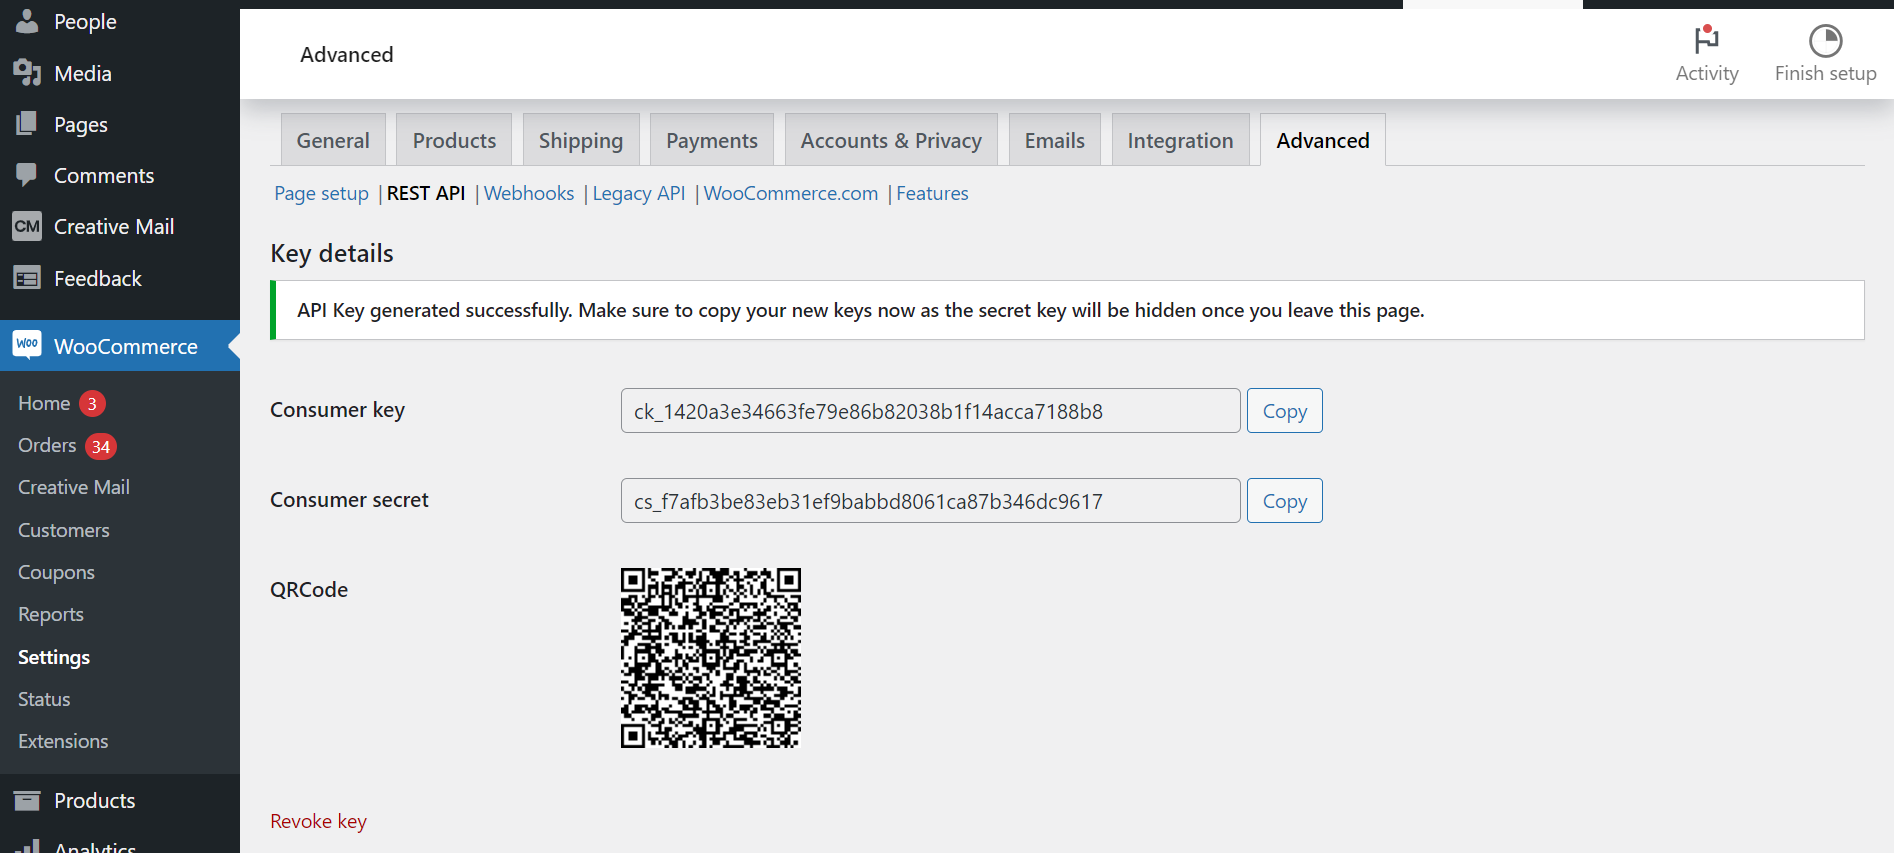Viewport: 1894px width, 853px height.
Task: Switch to the Shipping tab
Action: tap(580, 141)
